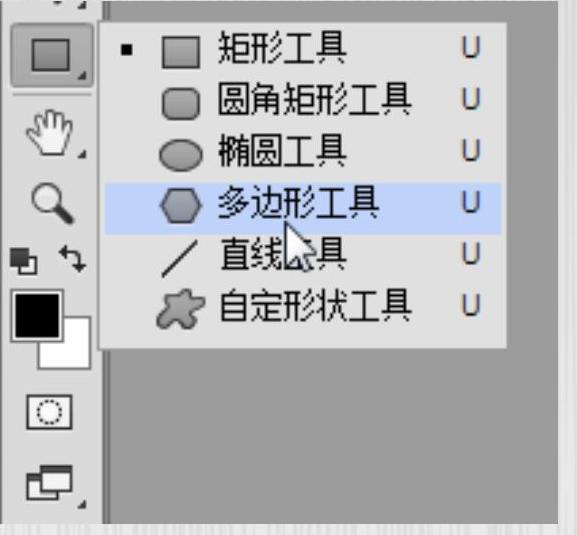Pick 圆角矩形工具 from the list
Image resolution: width=577 pixels, height=535 pixels.
coord(302,103)
